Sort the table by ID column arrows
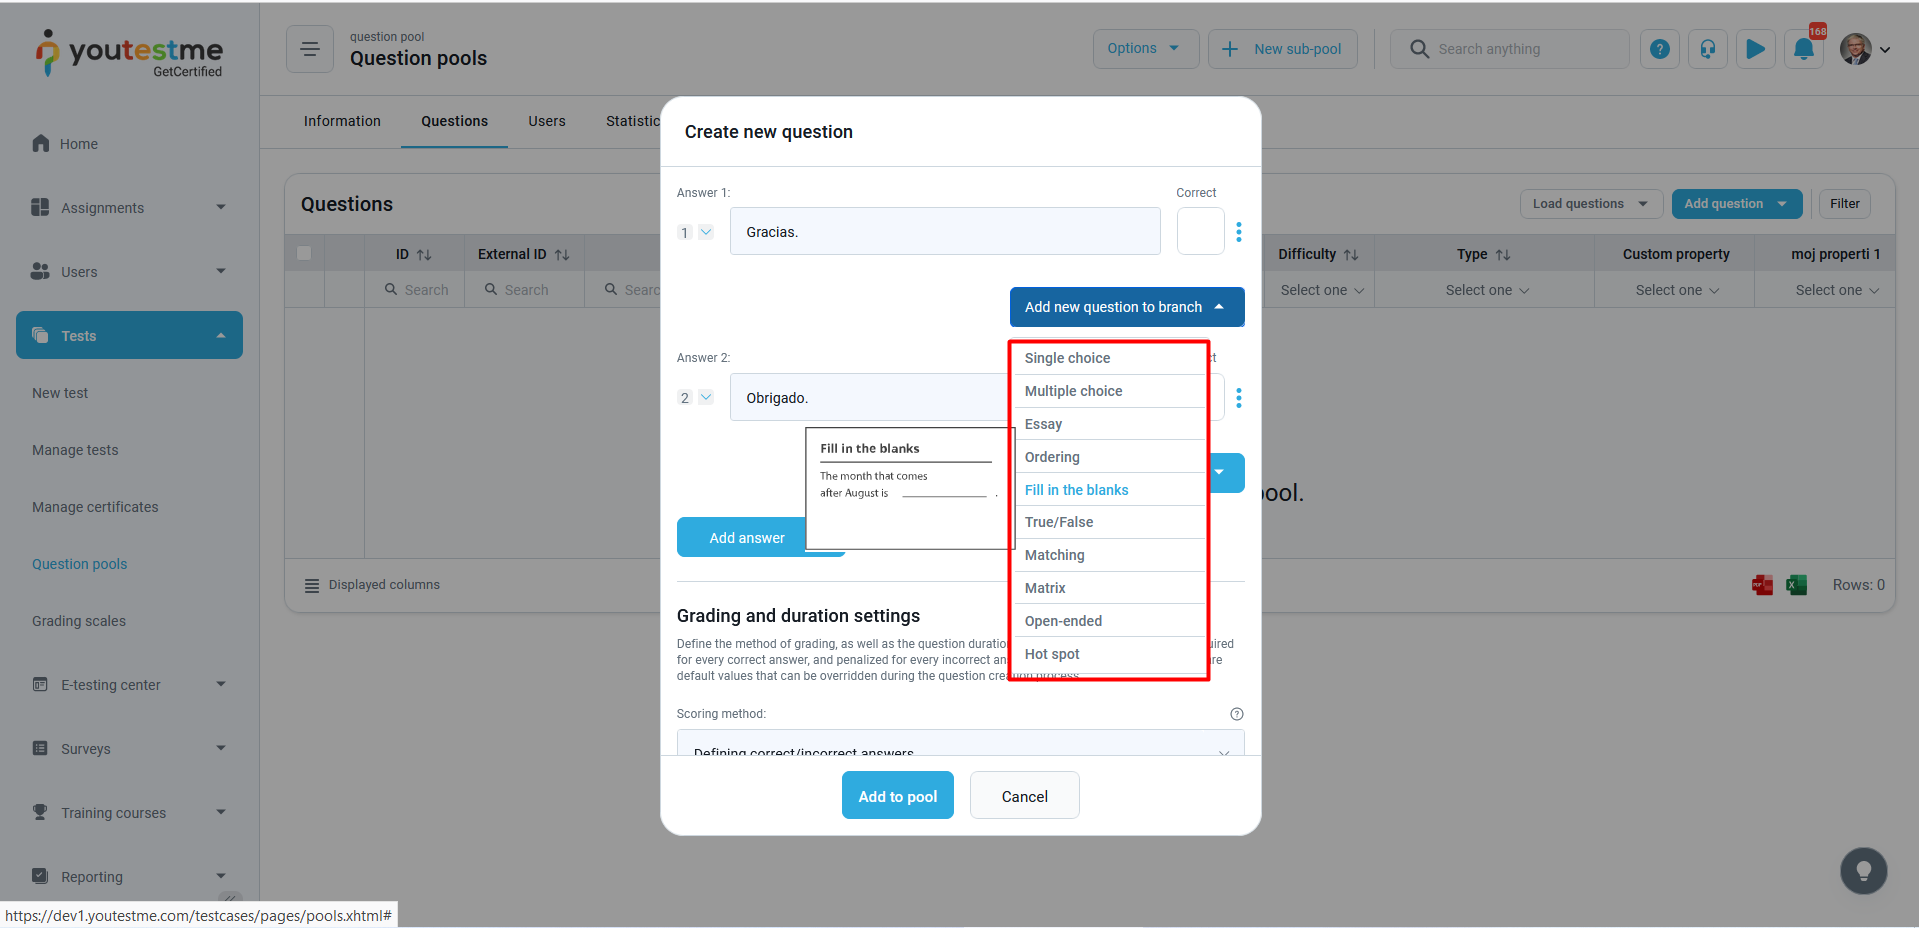This screenshot has height=928, width=1919. point(424,255)
